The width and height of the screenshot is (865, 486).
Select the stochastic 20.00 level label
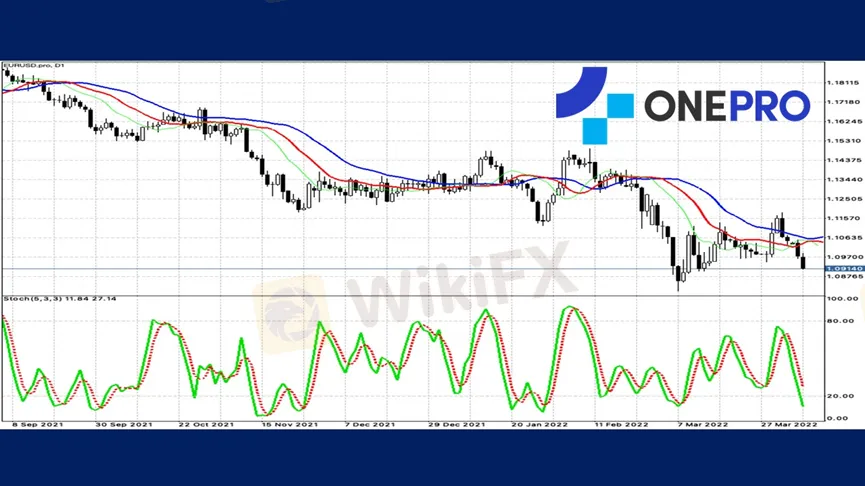coord(839,396)
